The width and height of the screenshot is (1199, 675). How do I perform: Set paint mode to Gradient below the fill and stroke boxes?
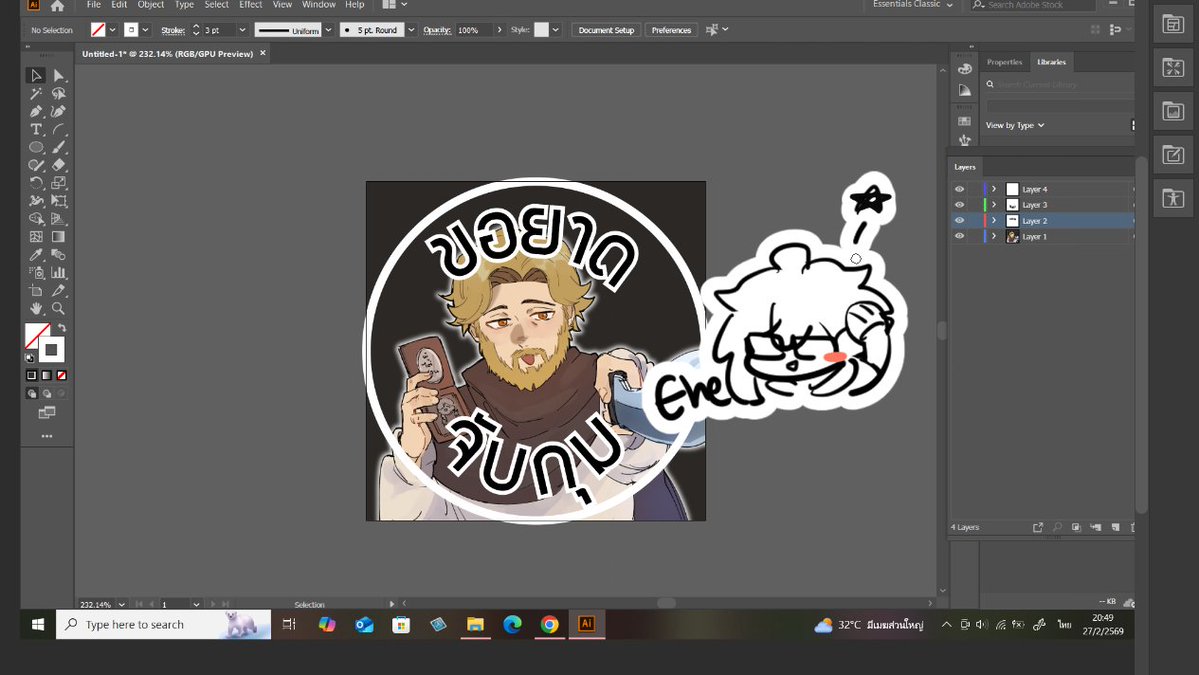pyautogui.click(x=47, y=375)
